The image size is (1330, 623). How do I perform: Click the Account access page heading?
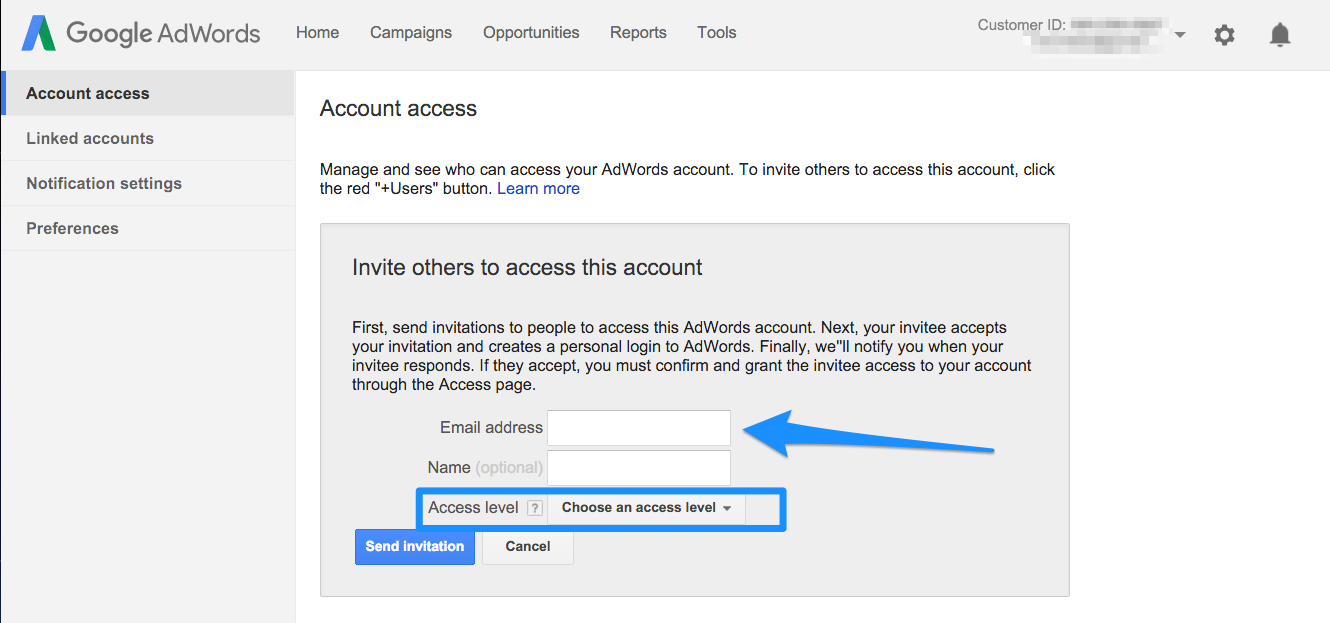point(398,108)
